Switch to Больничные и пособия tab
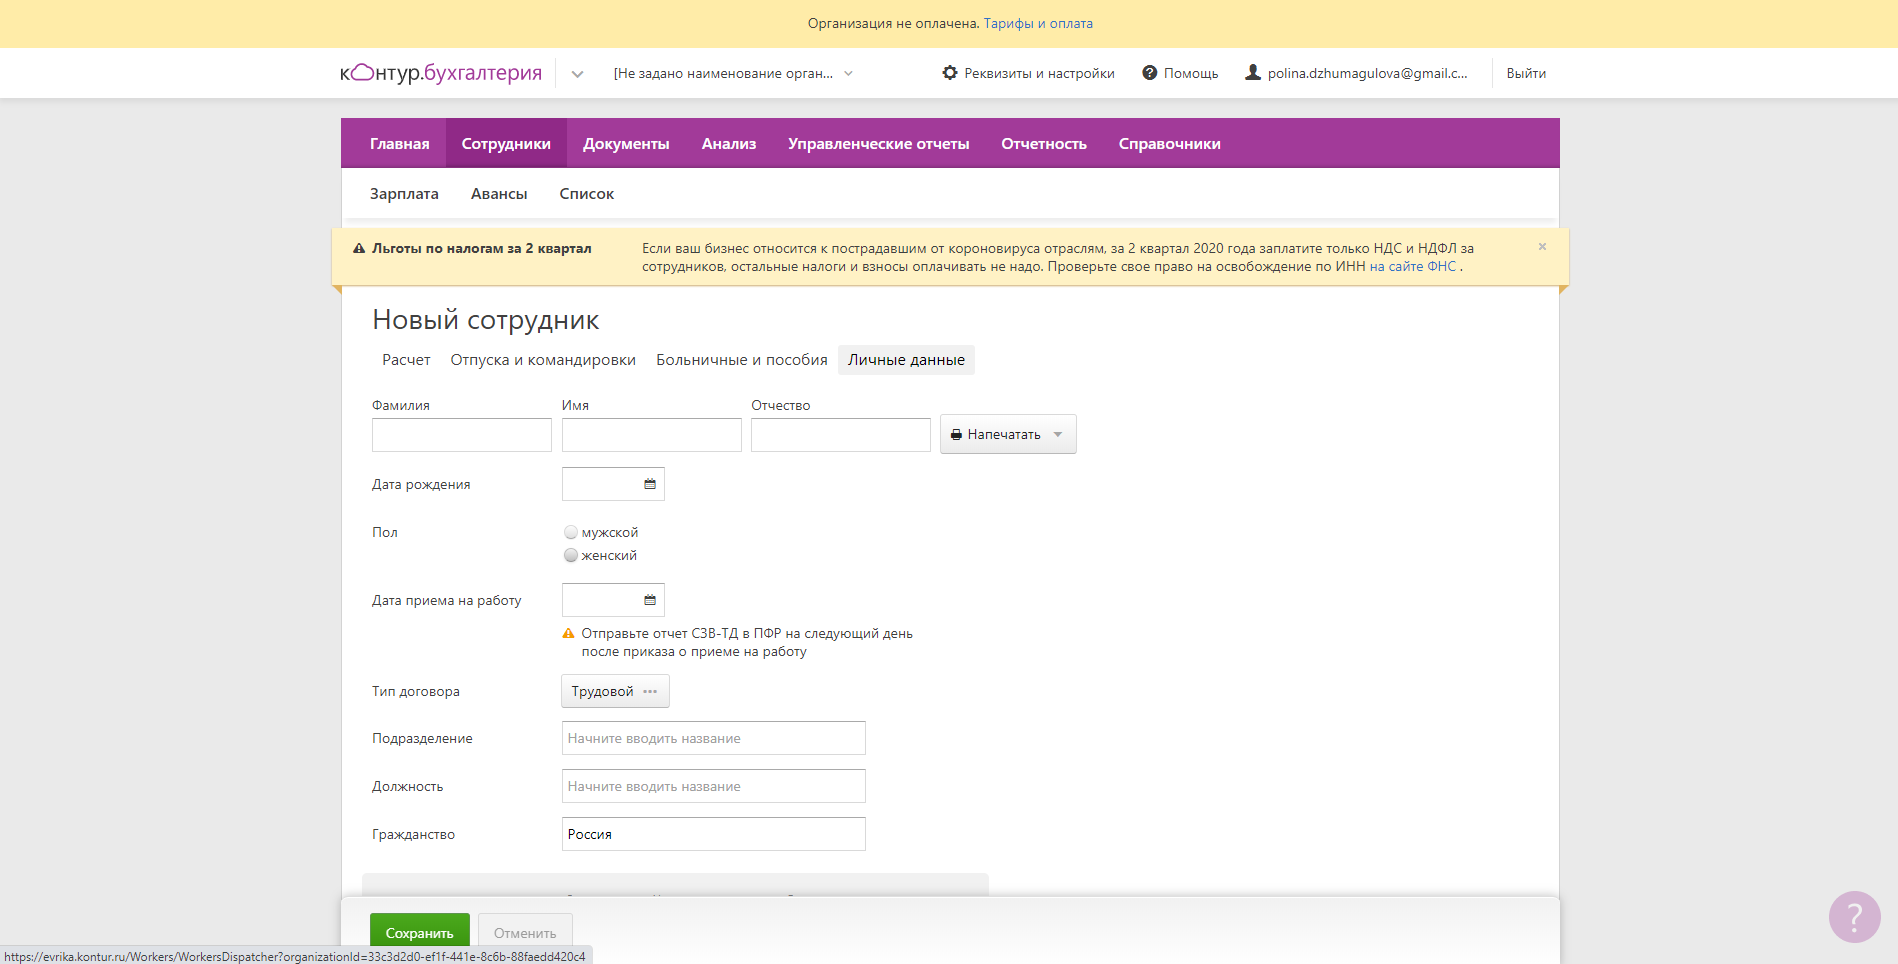 (742, 360)
